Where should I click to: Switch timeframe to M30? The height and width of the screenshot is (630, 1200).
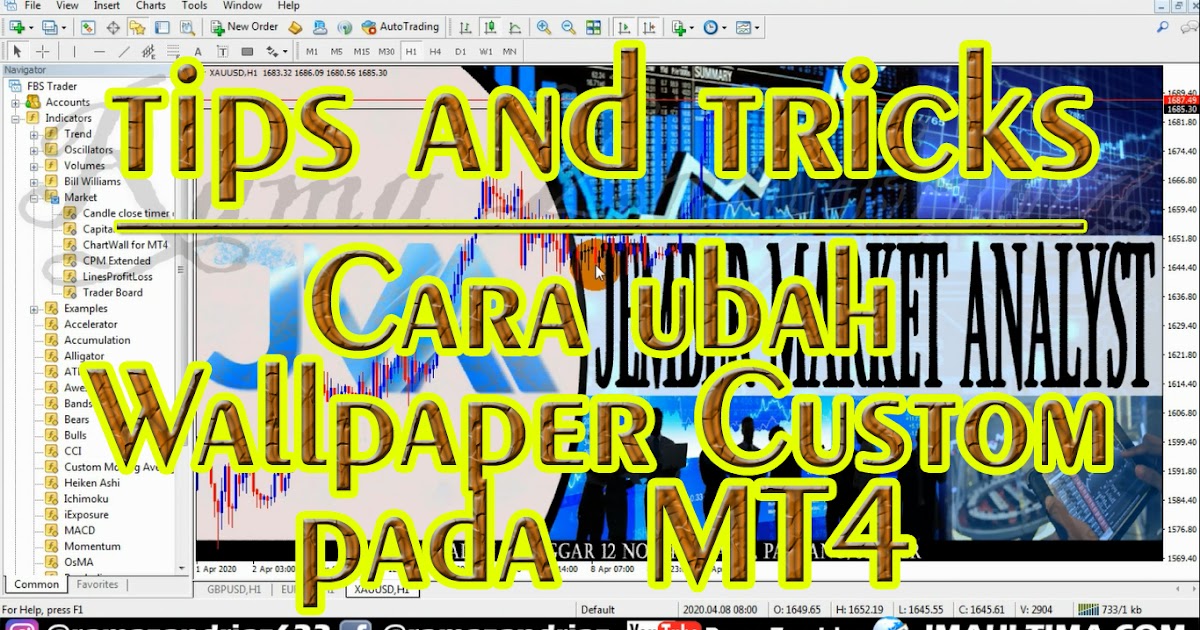pyautogui.click(x=386, y=51)
